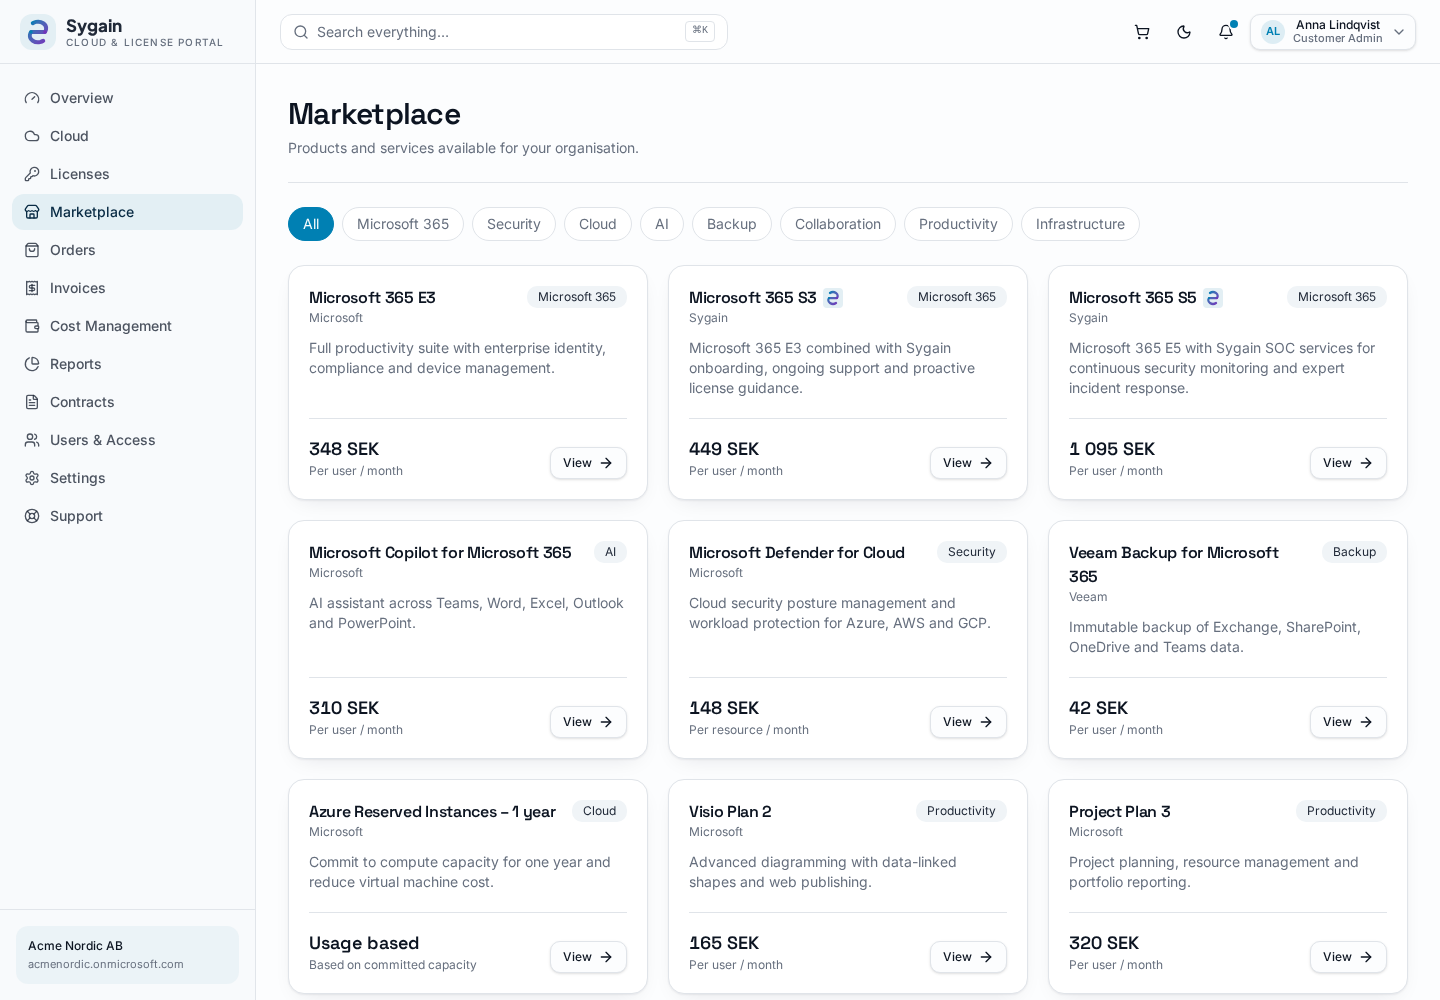Focus the Search everything field

504,32
